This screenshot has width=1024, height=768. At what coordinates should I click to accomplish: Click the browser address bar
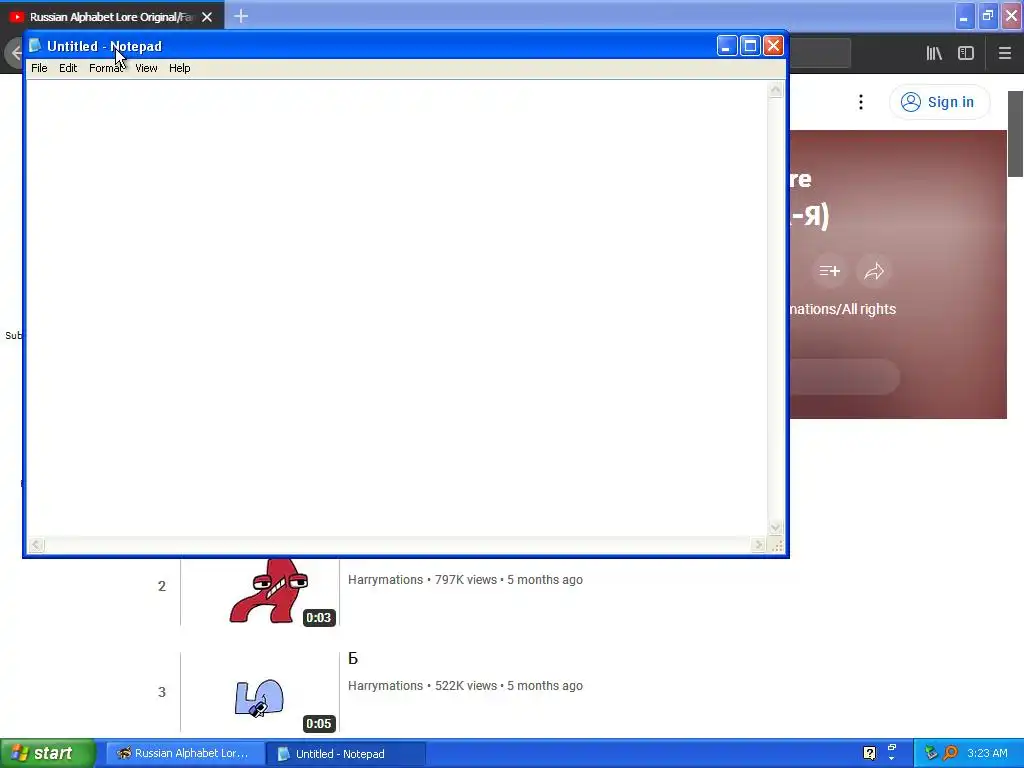point(820,53)
